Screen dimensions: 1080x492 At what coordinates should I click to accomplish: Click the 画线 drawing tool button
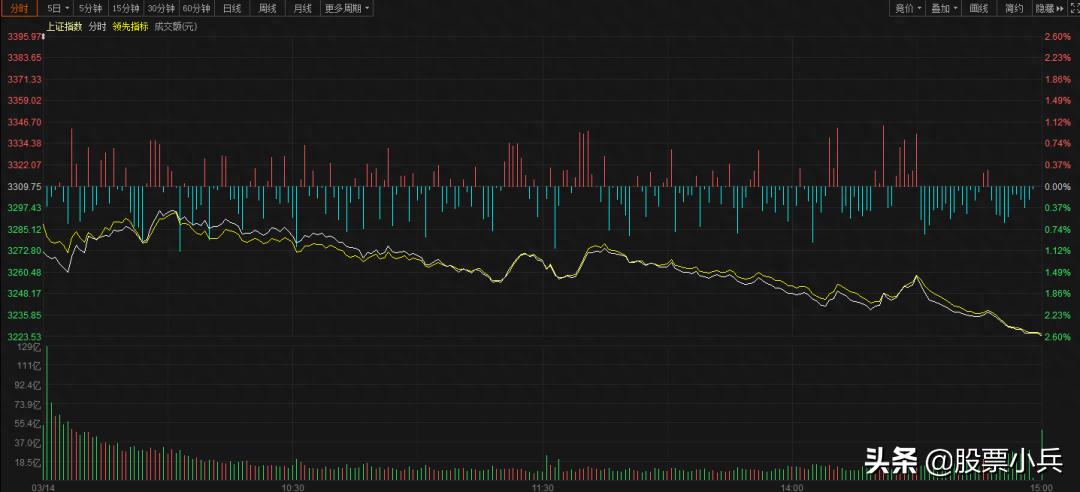pos(979,8)
